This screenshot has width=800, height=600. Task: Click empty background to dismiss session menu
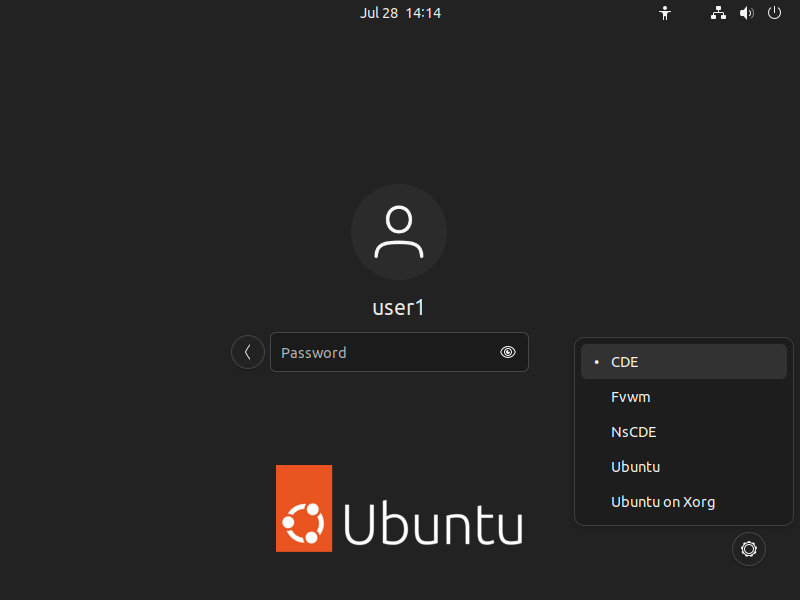[150, 200]
